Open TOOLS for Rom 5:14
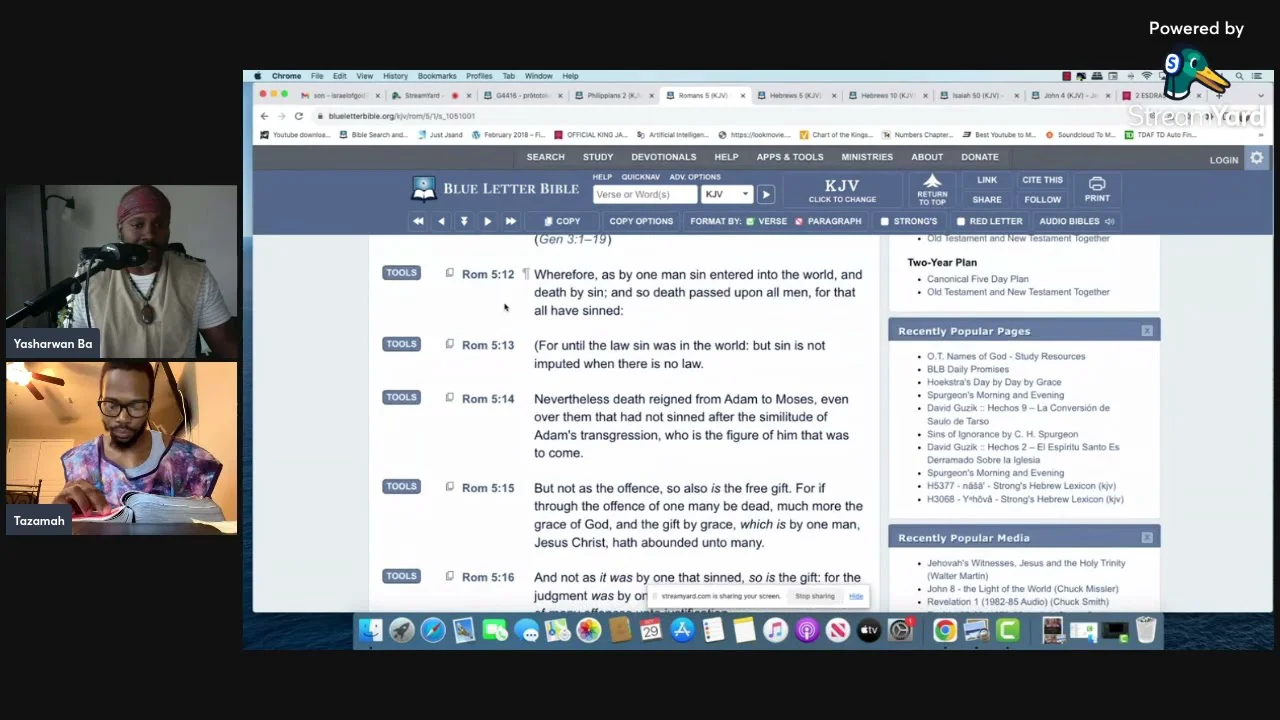This screenshot has width=1280, height=720. (401, 397)
